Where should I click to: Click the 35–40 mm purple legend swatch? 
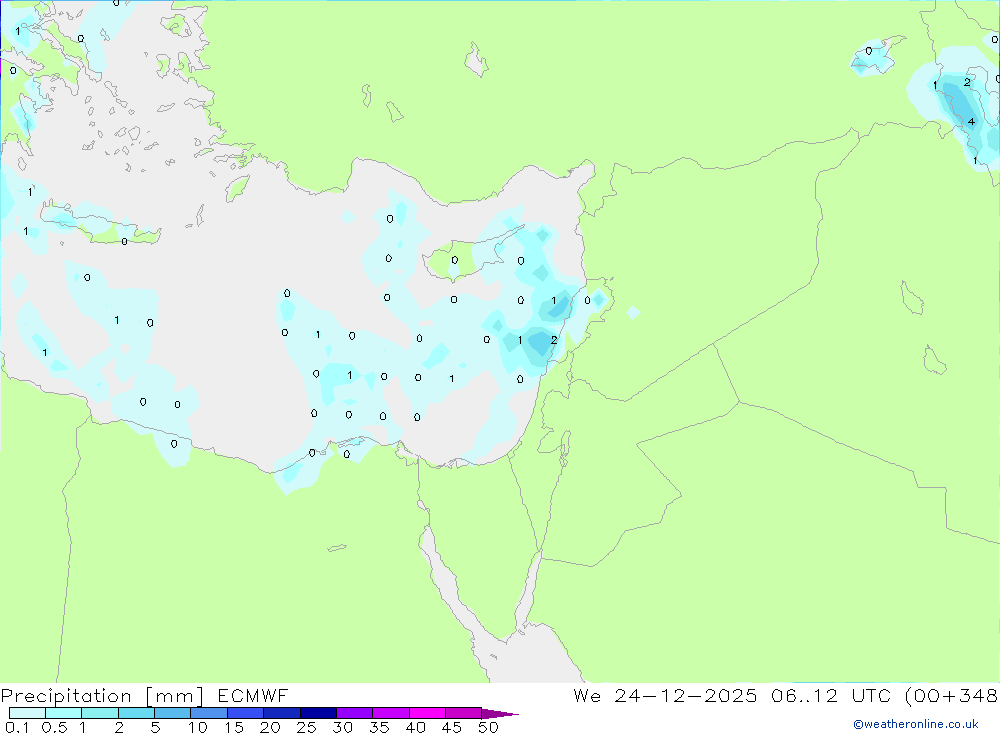391,713
